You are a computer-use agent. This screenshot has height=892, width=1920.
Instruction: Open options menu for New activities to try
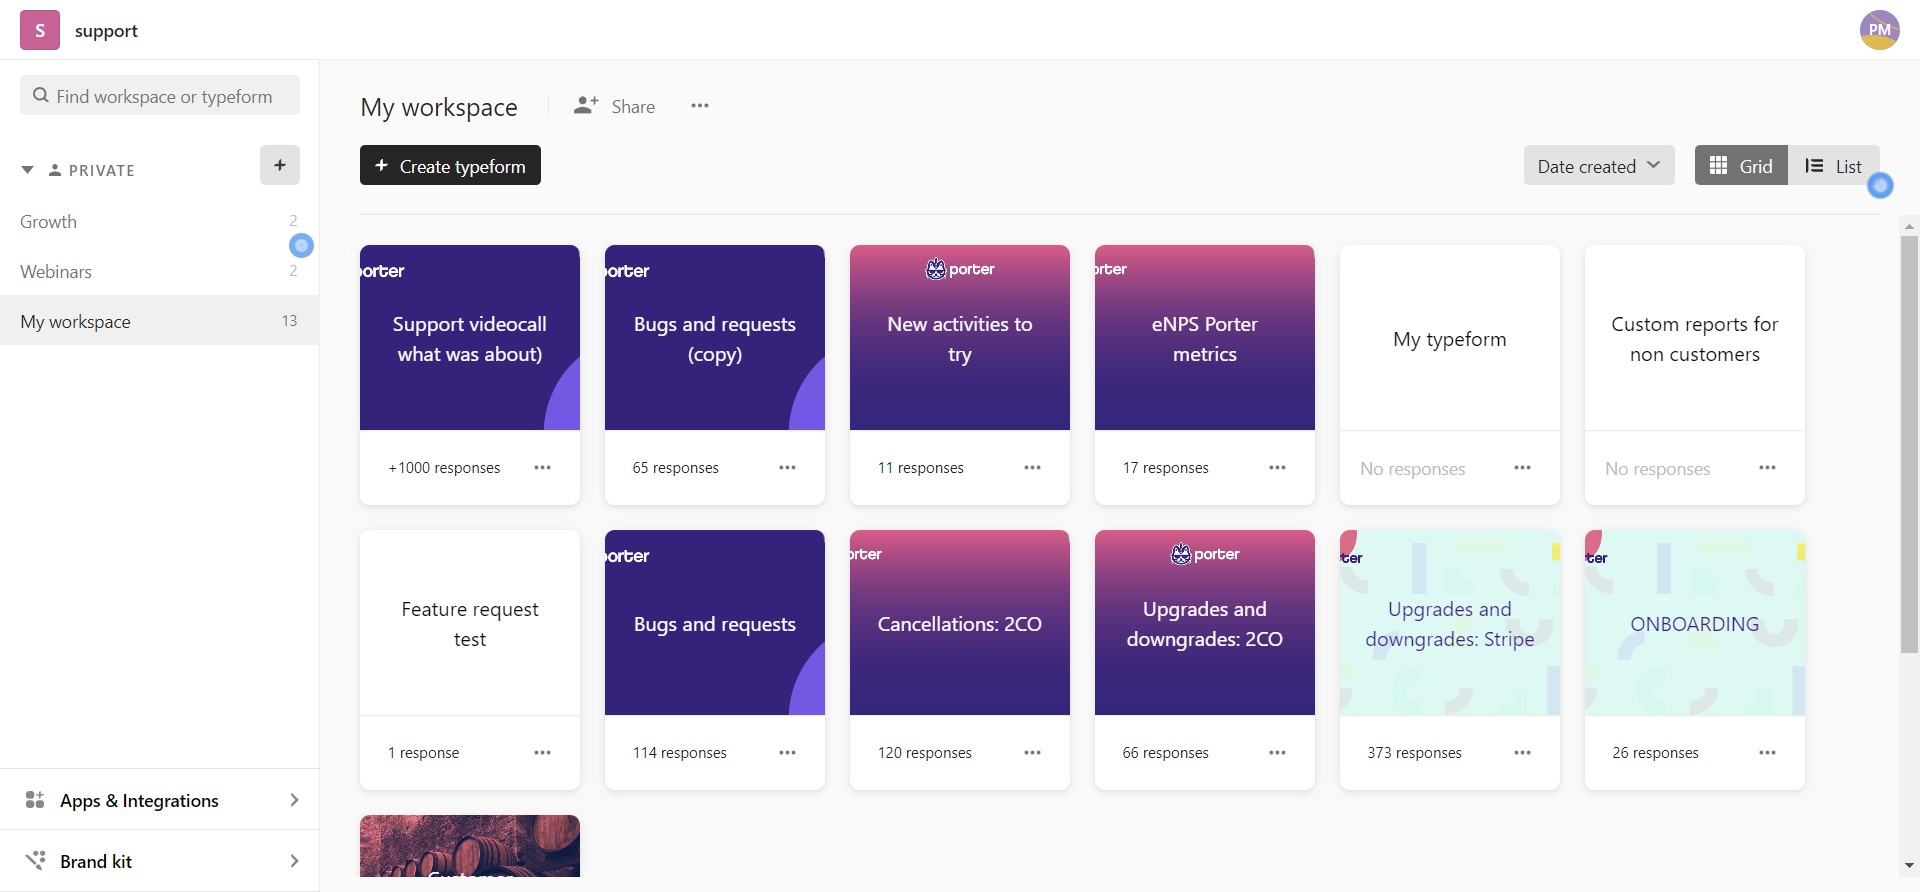click(1032, 468)
